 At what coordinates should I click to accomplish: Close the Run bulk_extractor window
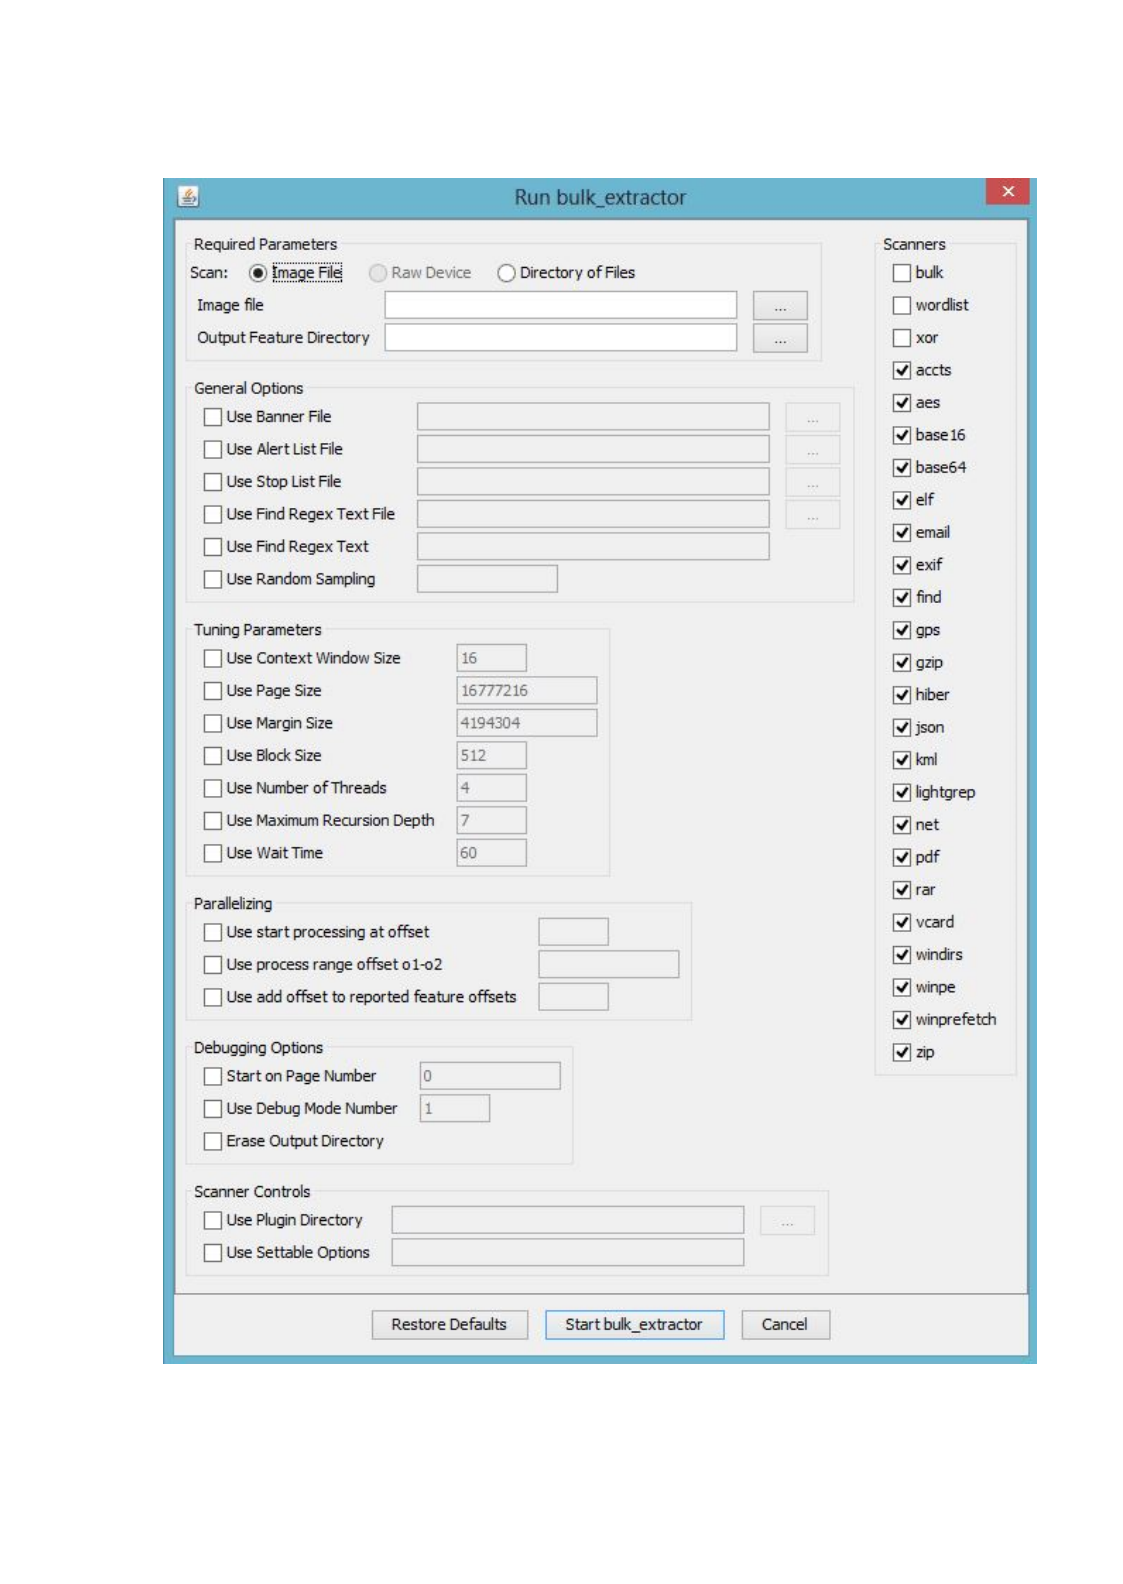point(1008,191)
